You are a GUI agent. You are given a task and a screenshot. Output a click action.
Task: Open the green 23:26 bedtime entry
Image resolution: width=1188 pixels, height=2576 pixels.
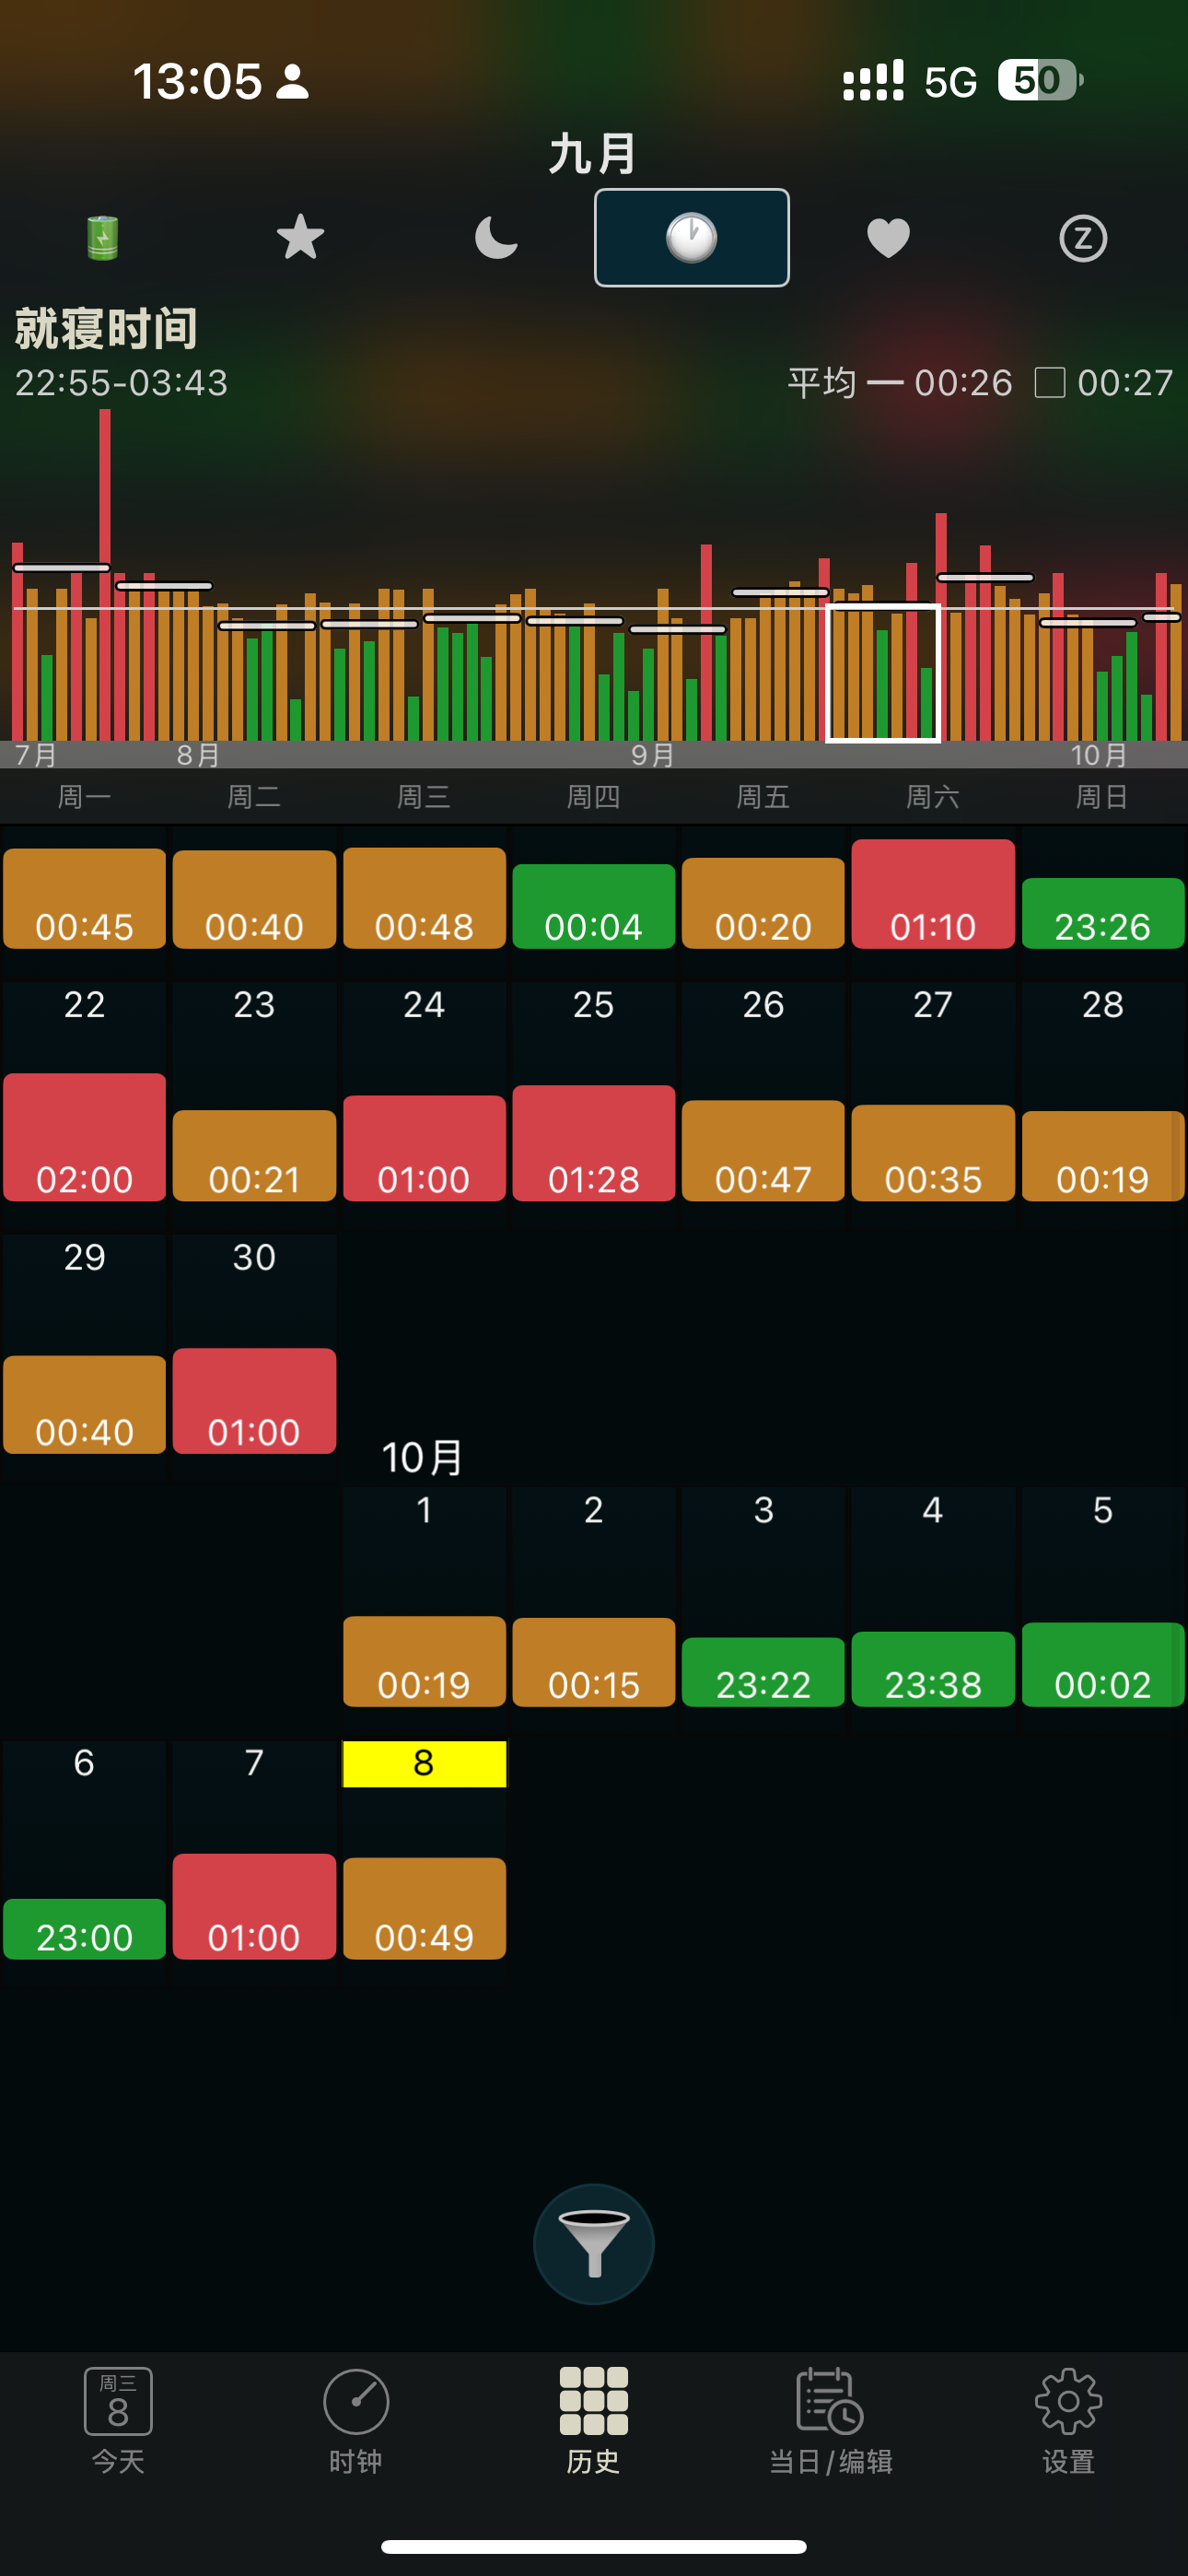coord(1103,913)
